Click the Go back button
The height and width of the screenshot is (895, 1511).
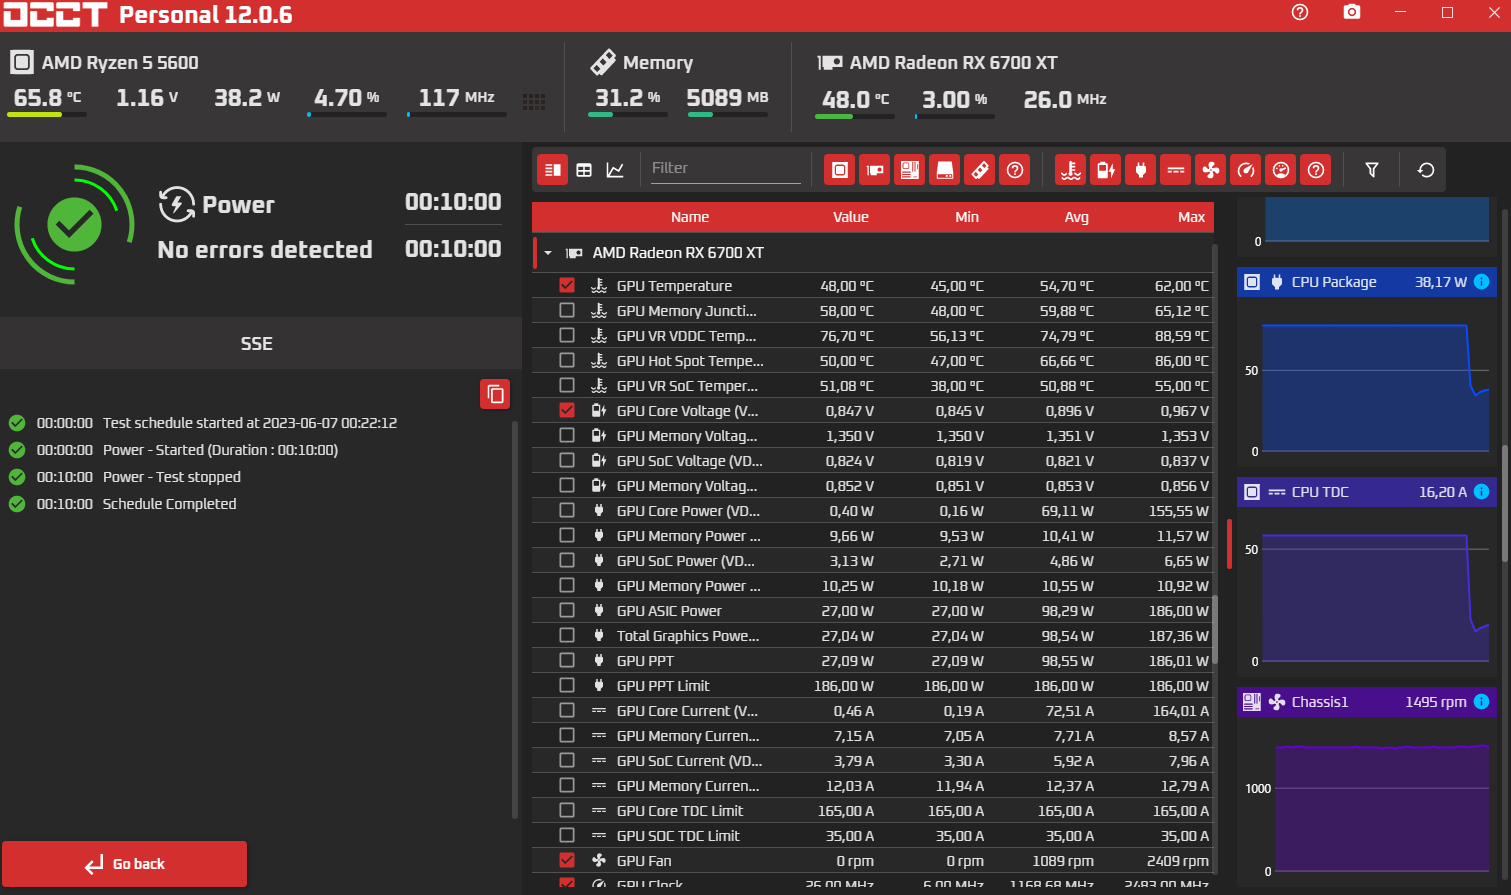124,864
